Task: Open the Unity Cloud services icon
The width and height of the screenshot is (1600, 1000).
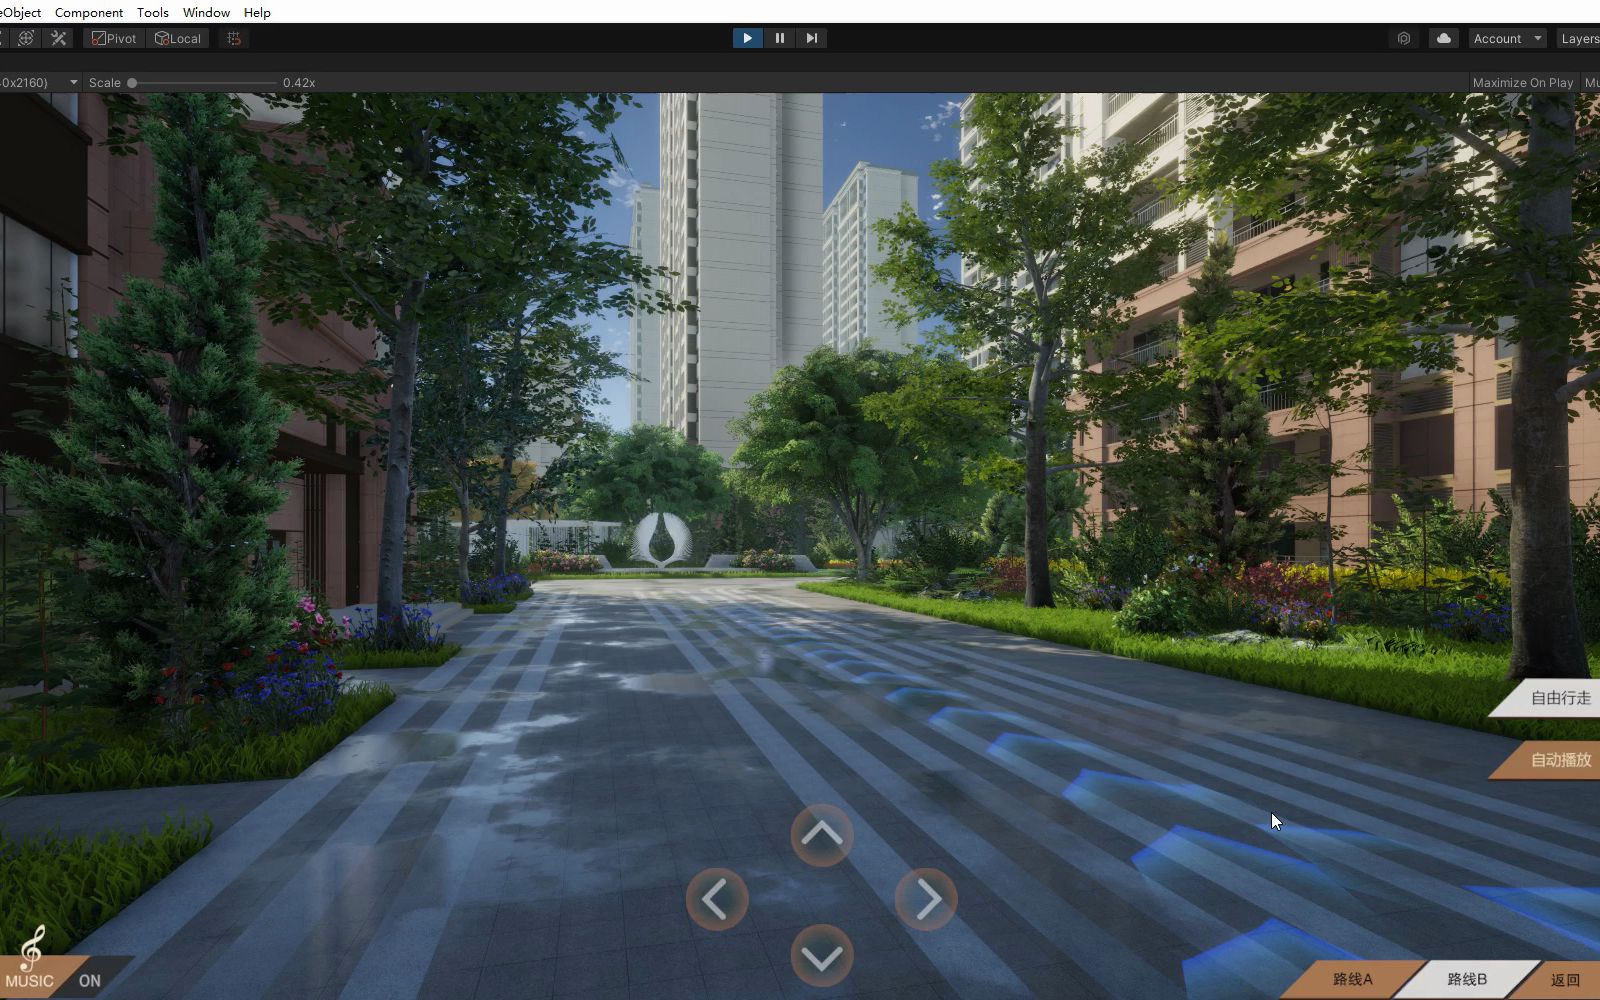Action: (x=1442, y=37)
